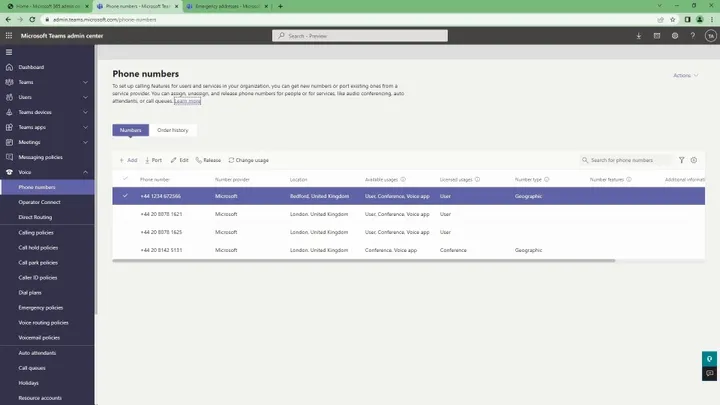Select number +44 20 8142 5131
The image size is (720, 405).
click(x=161, y=250)
